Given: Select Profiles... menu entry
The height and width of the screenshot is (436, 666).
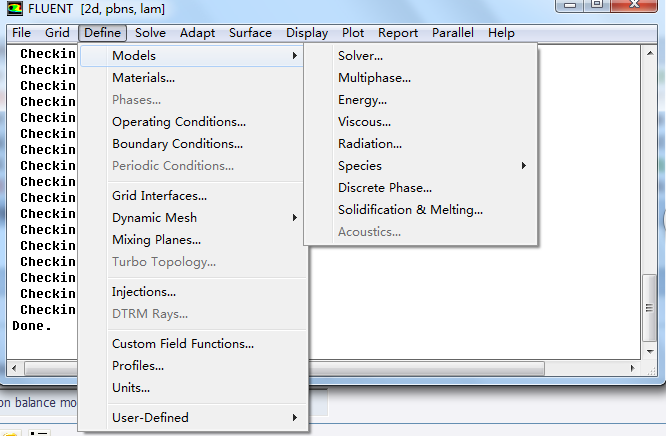Looking at the screenshot, I should pyautogui.click(x=192, y=366).
